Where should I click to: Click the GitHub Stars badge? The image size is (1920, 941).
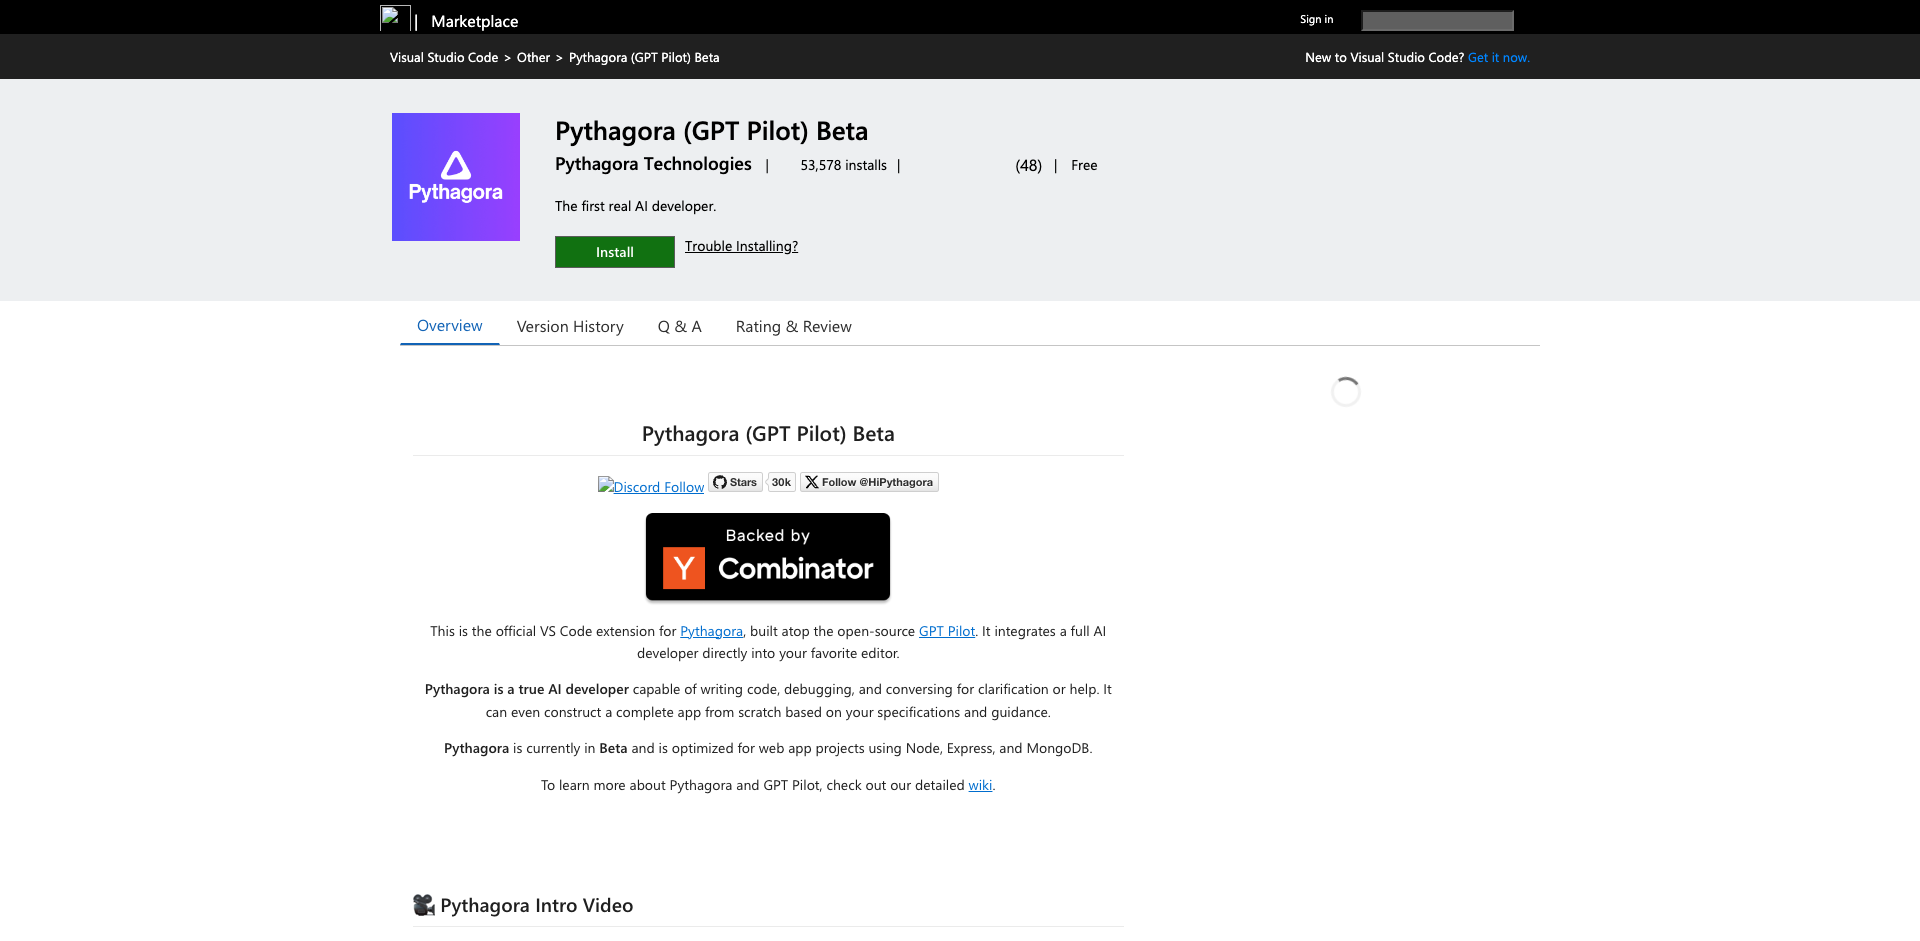[x=735, y=482]
